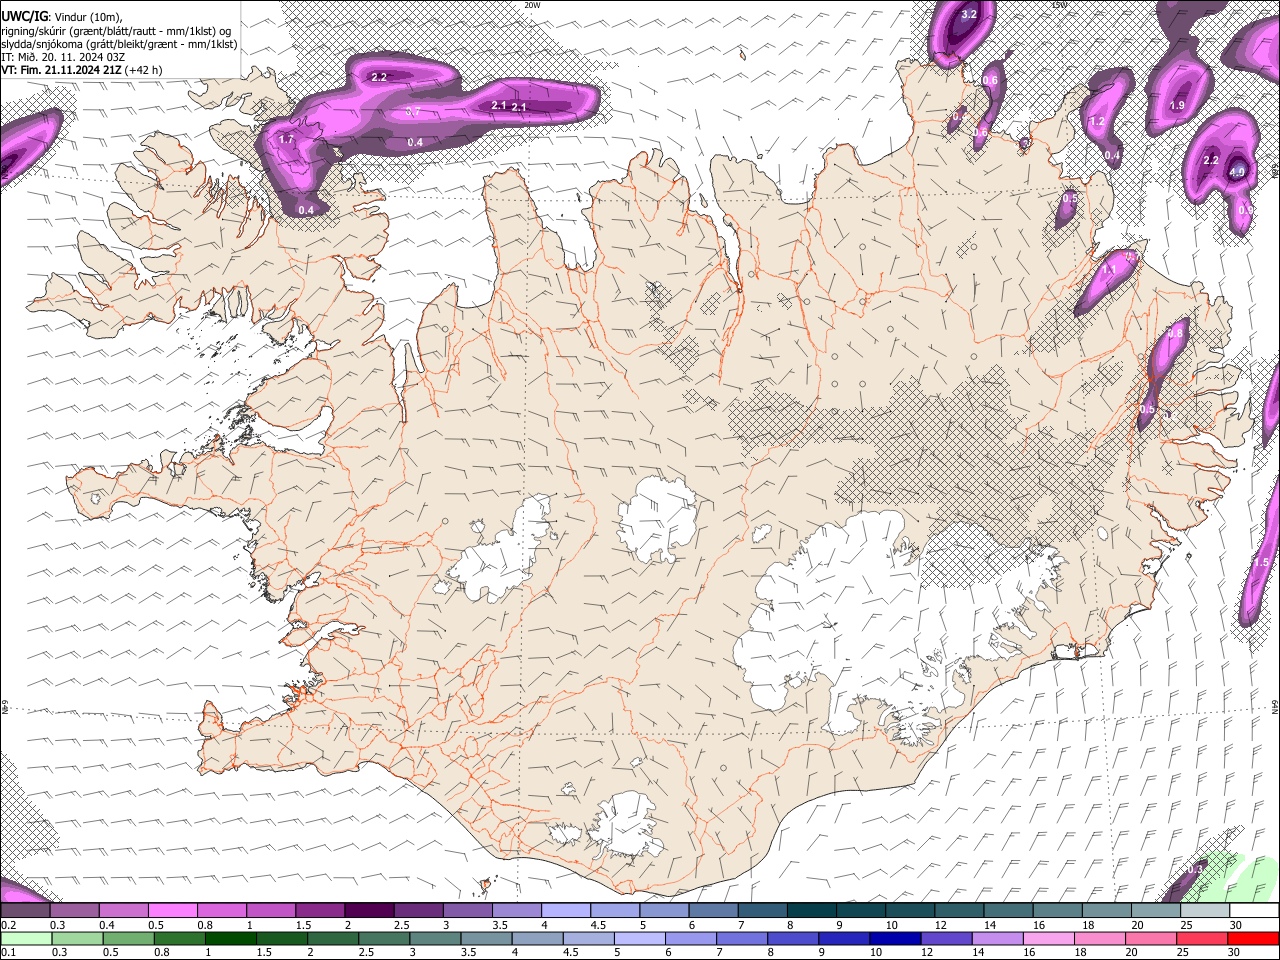The height and width of the screenshot is (960, 1280).
Task: Click the light lavender swatch labelled 4 in upper legend
Action: [566, 911]
